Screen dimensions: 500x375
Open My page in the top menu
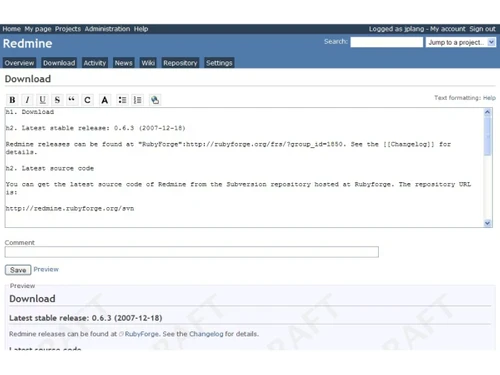pyautogui.click(x=38, y=29)
